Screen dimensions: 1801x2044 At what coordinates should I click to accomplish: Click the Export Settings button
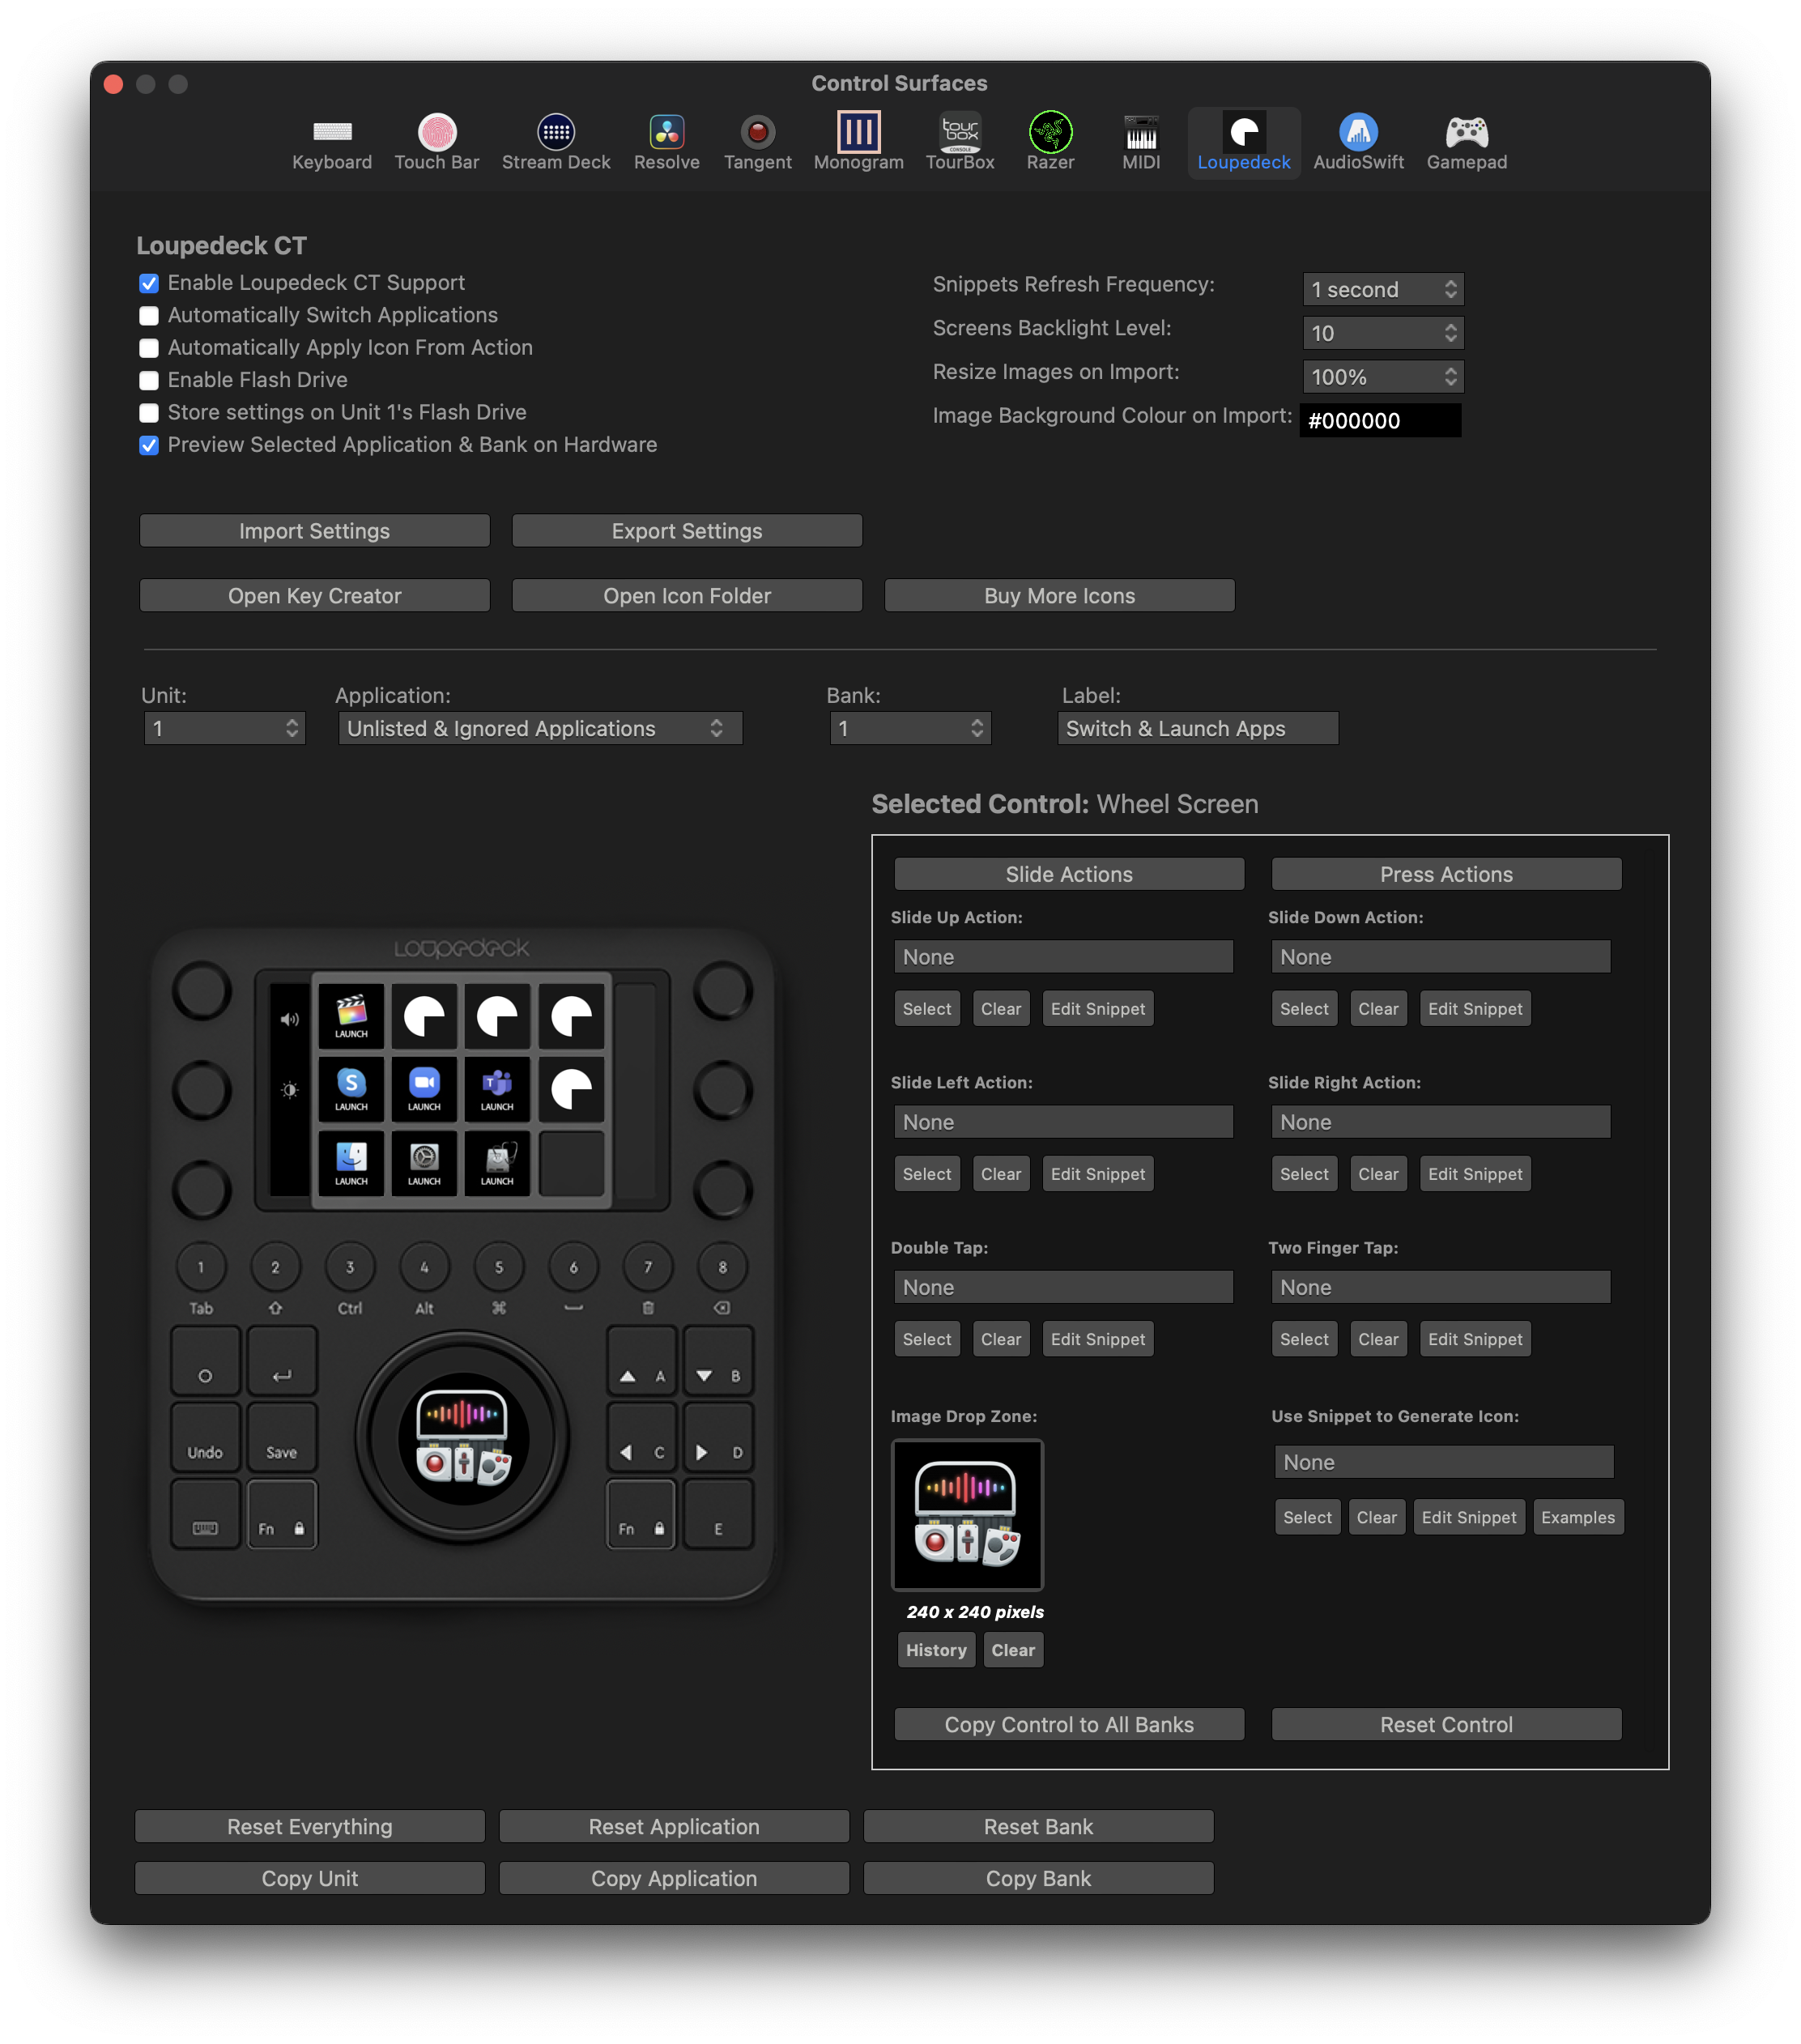tap(687, 531)
